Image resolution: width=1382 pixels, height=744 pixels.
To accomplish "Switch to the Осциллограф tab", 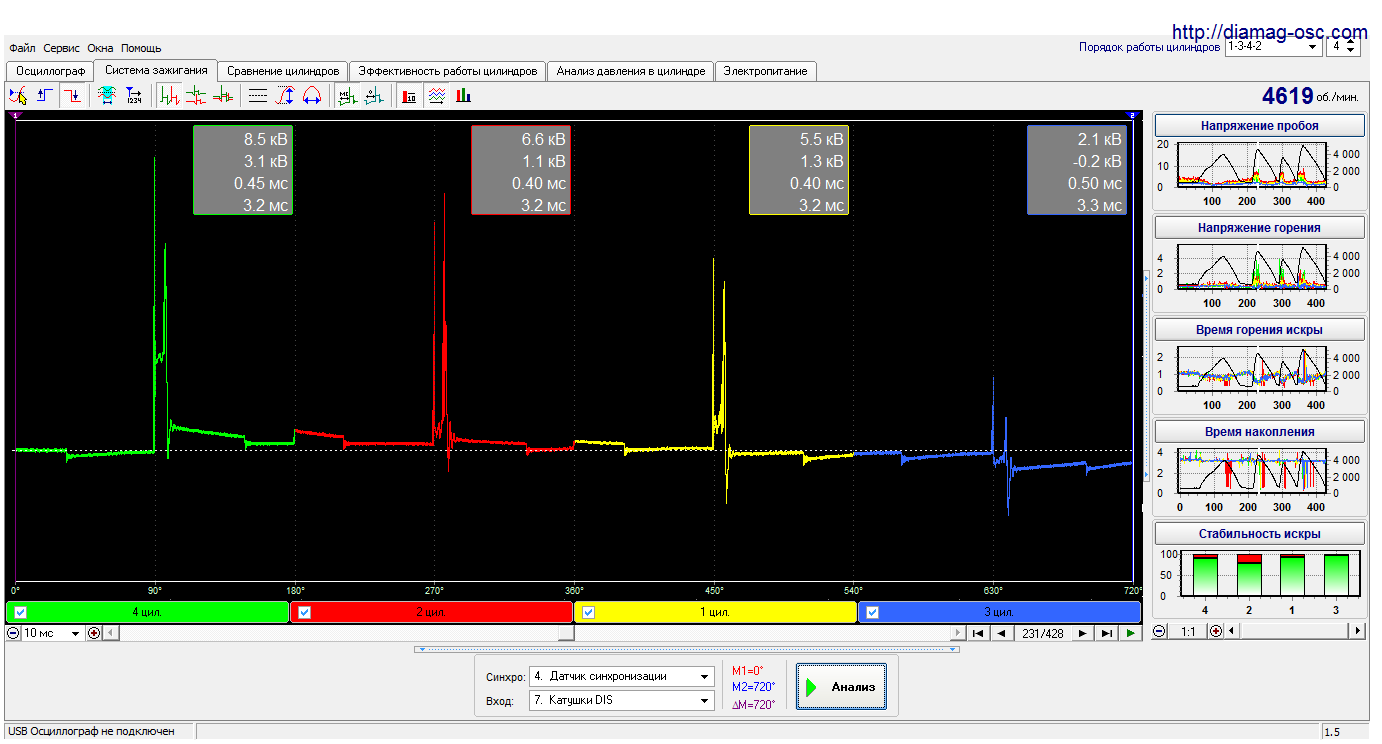I will [51, 71].
